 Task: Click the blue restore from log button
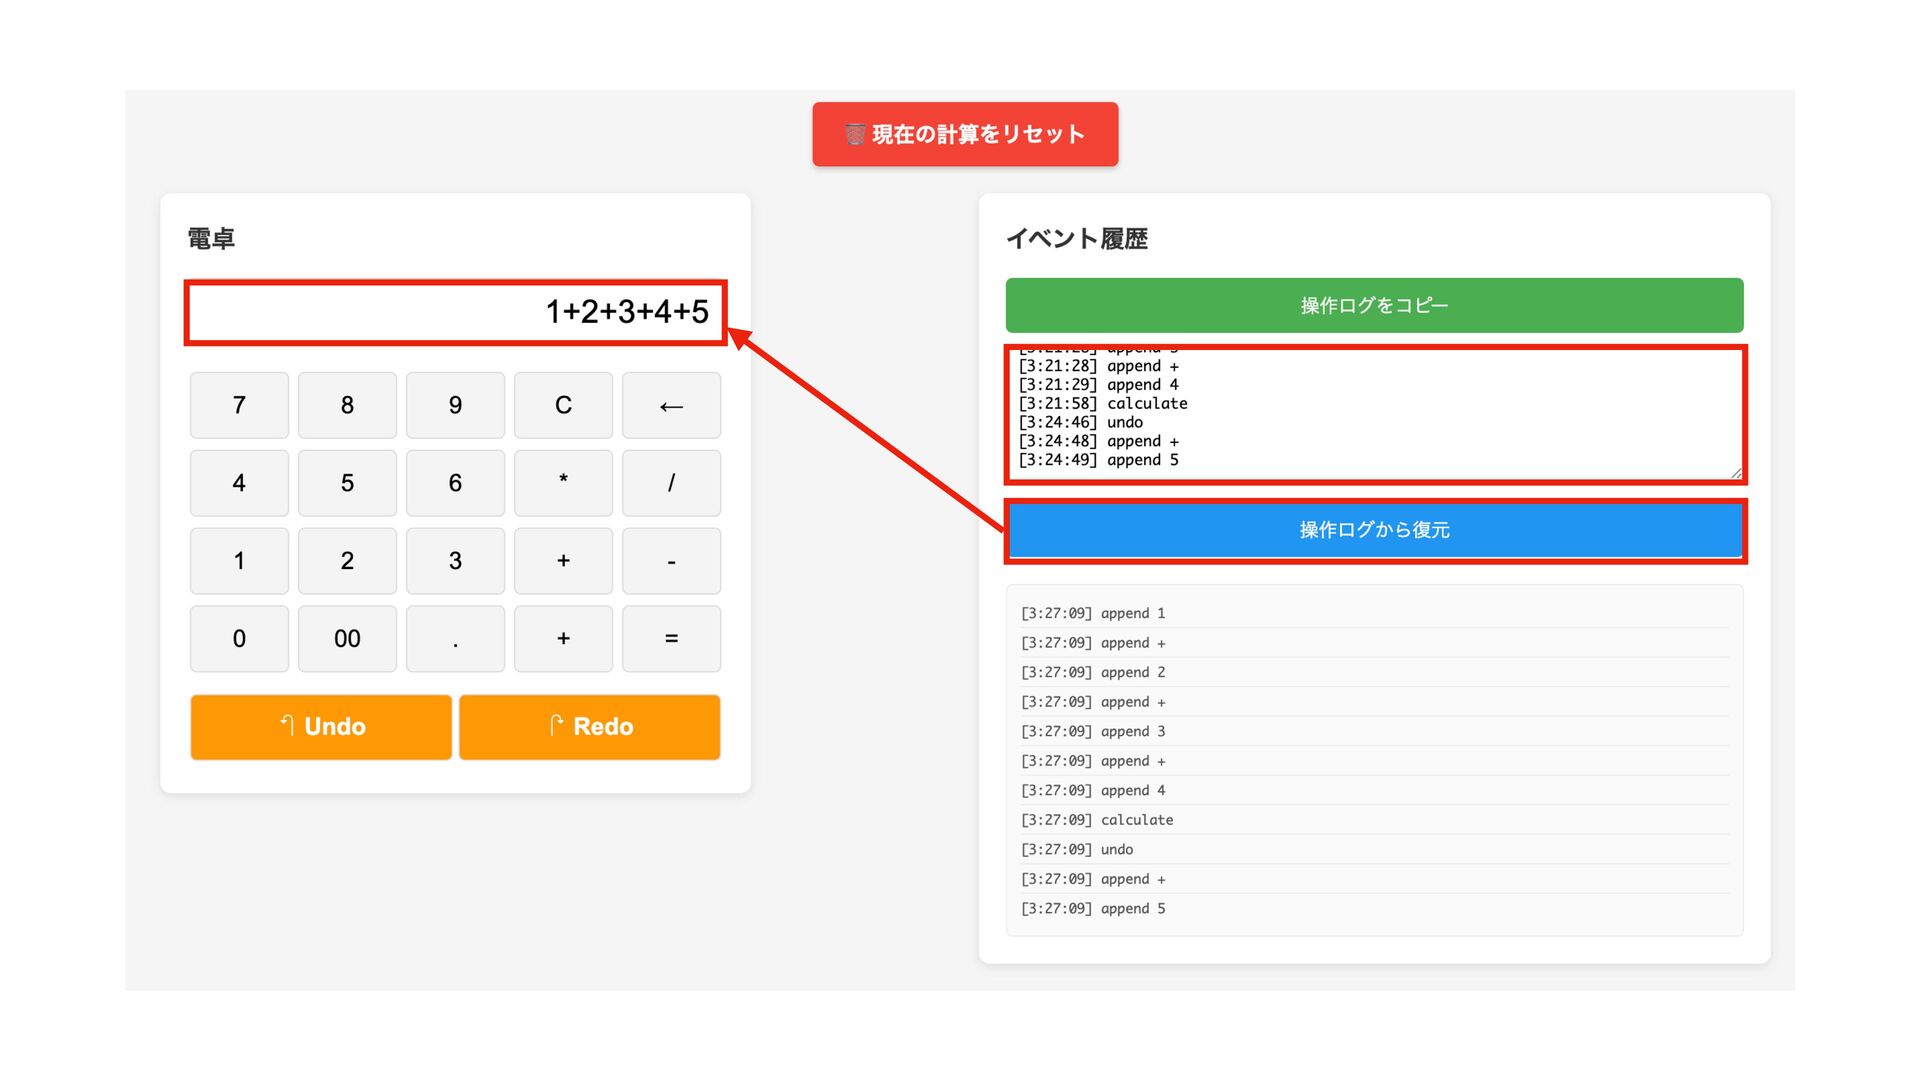[1374, 530]
